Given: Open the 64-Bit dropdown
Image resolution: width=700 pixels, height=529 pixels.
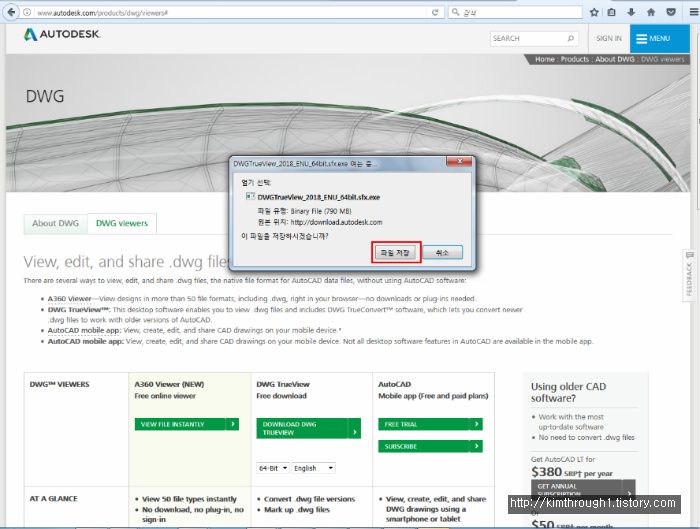Looking at the screenshot, I should coord(273,468).
